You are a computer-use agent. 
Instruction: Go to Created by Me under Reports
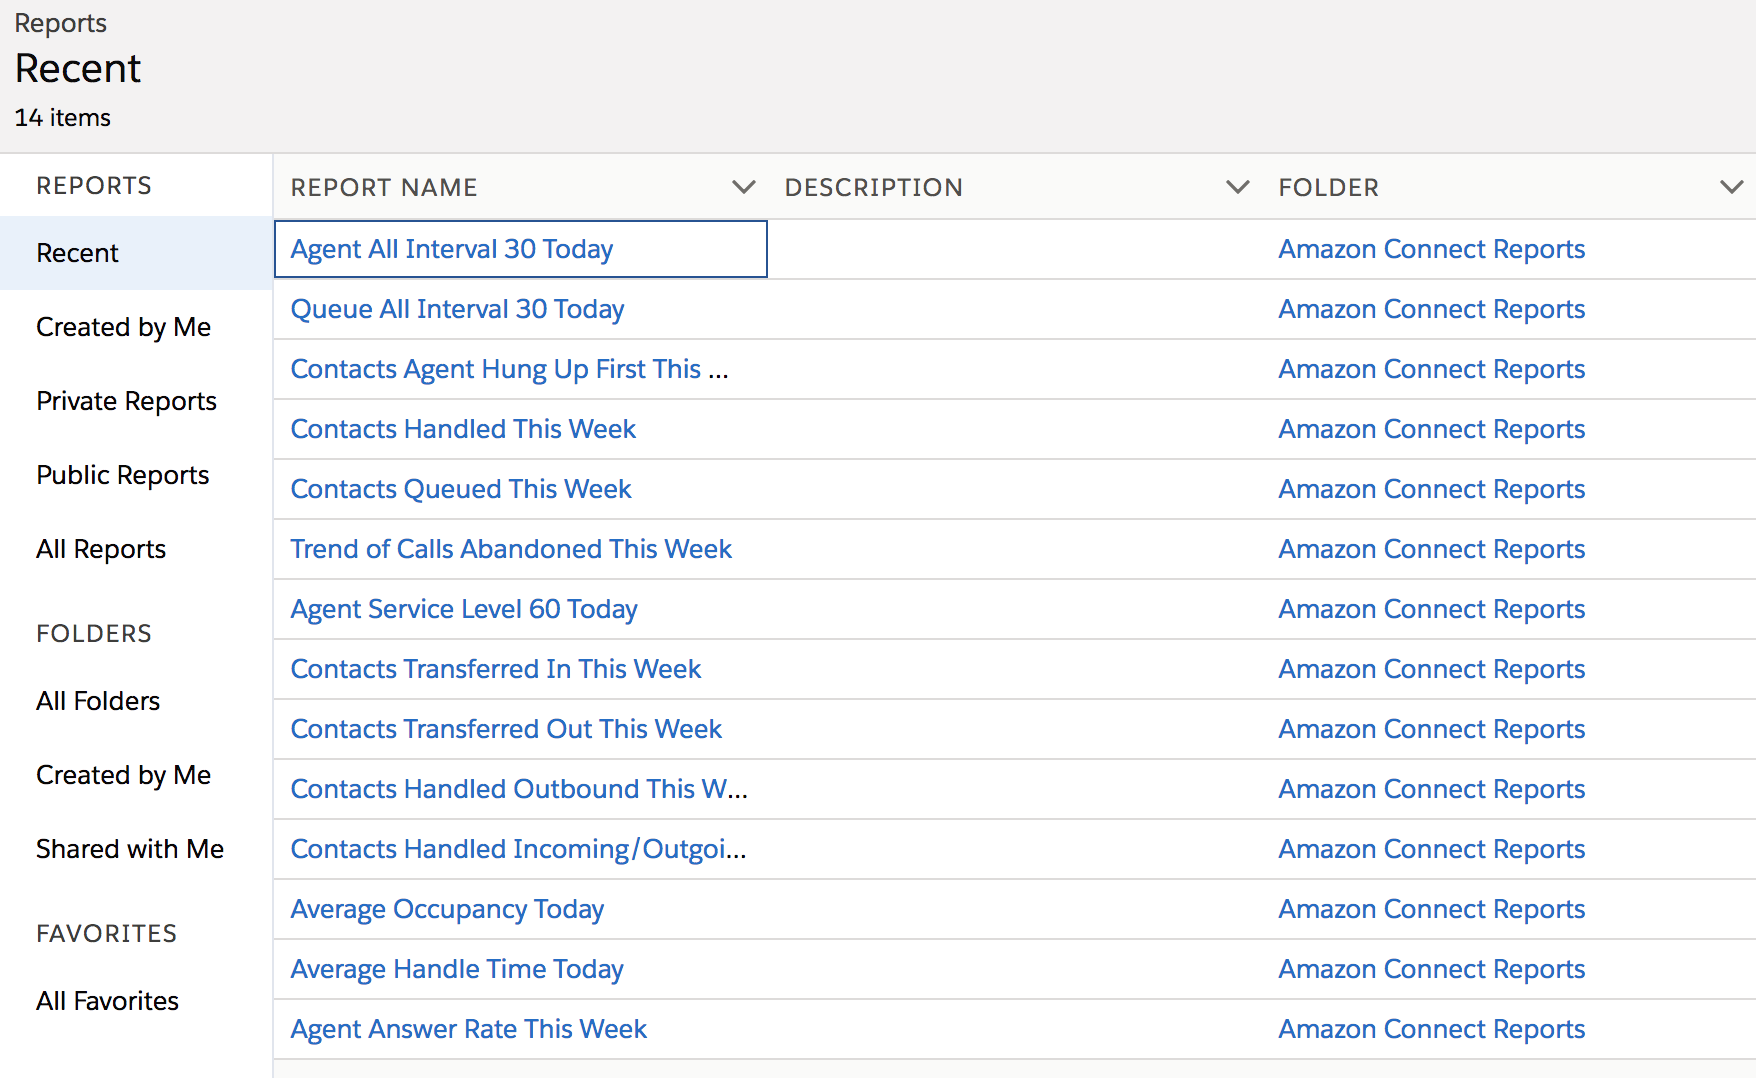(123, 327)
